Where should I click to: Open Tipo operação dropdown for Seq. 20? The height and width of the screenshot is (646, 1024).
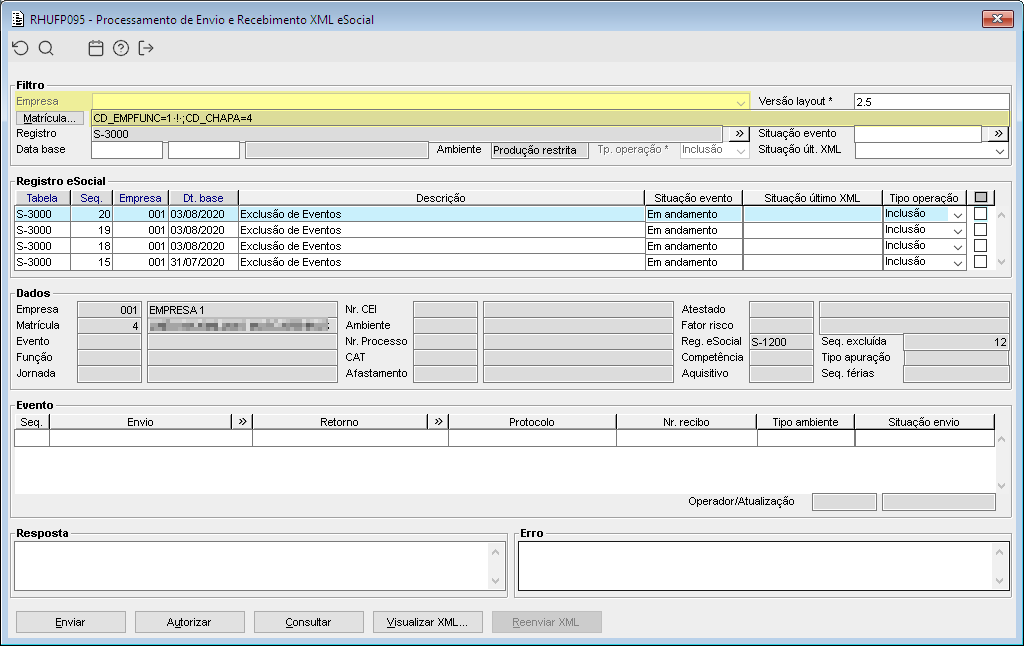point(957,214)
